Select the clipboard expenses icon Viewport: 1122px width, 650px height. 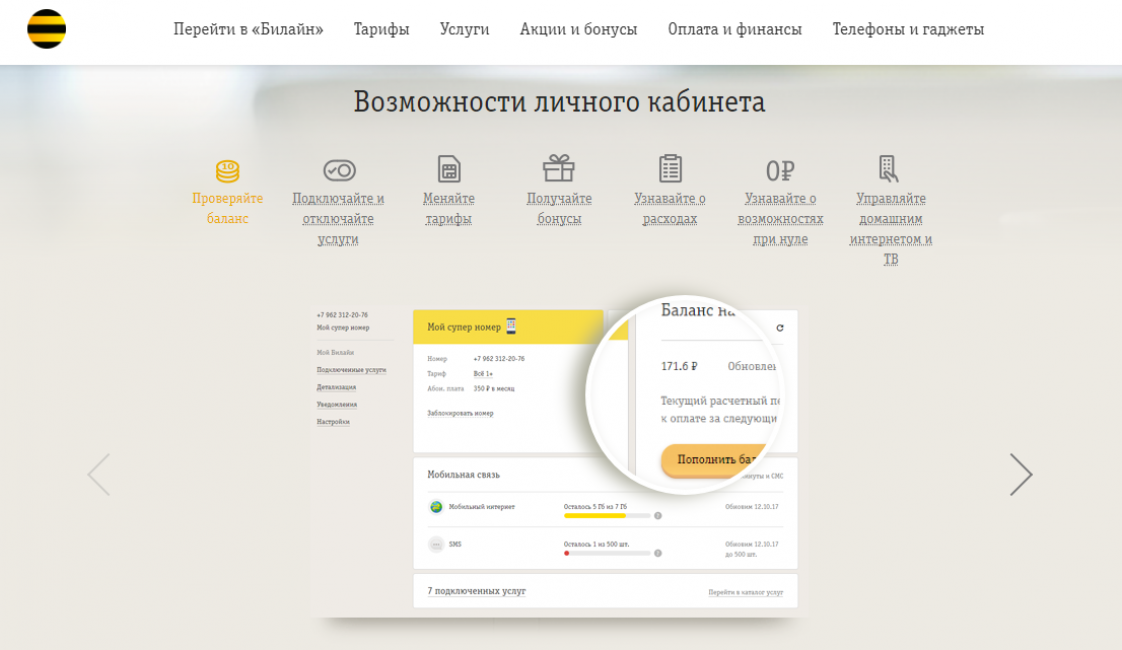pos(670,168)
